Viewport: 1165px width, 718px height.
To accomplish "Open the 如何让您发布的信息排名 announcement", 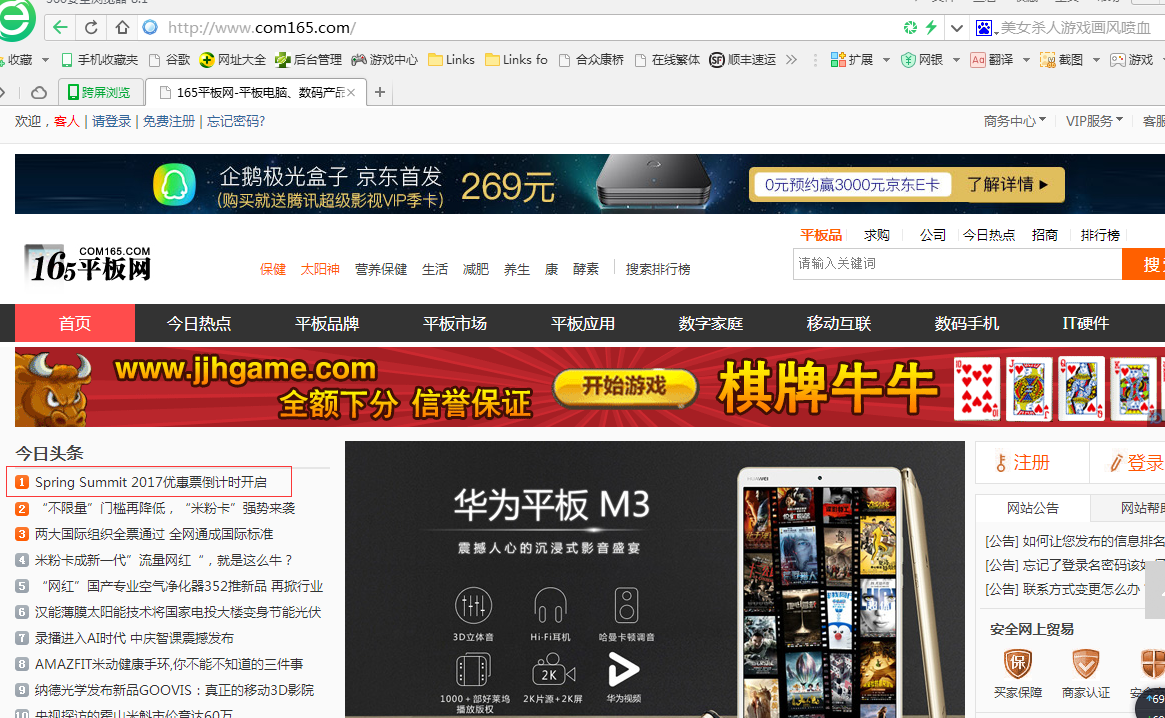I will (x=1075, y=541).
